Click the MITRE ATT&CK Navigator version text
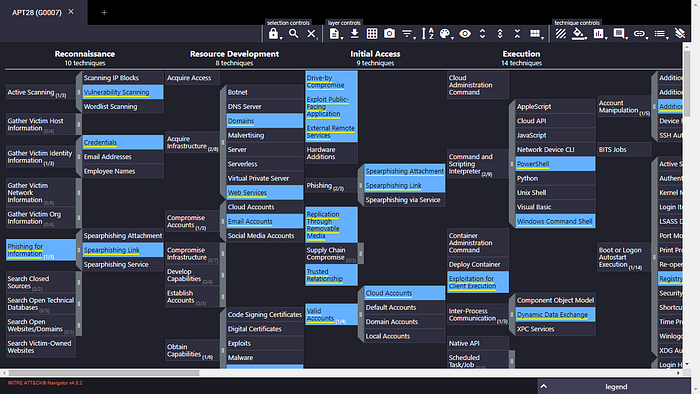 click(45, 383)
